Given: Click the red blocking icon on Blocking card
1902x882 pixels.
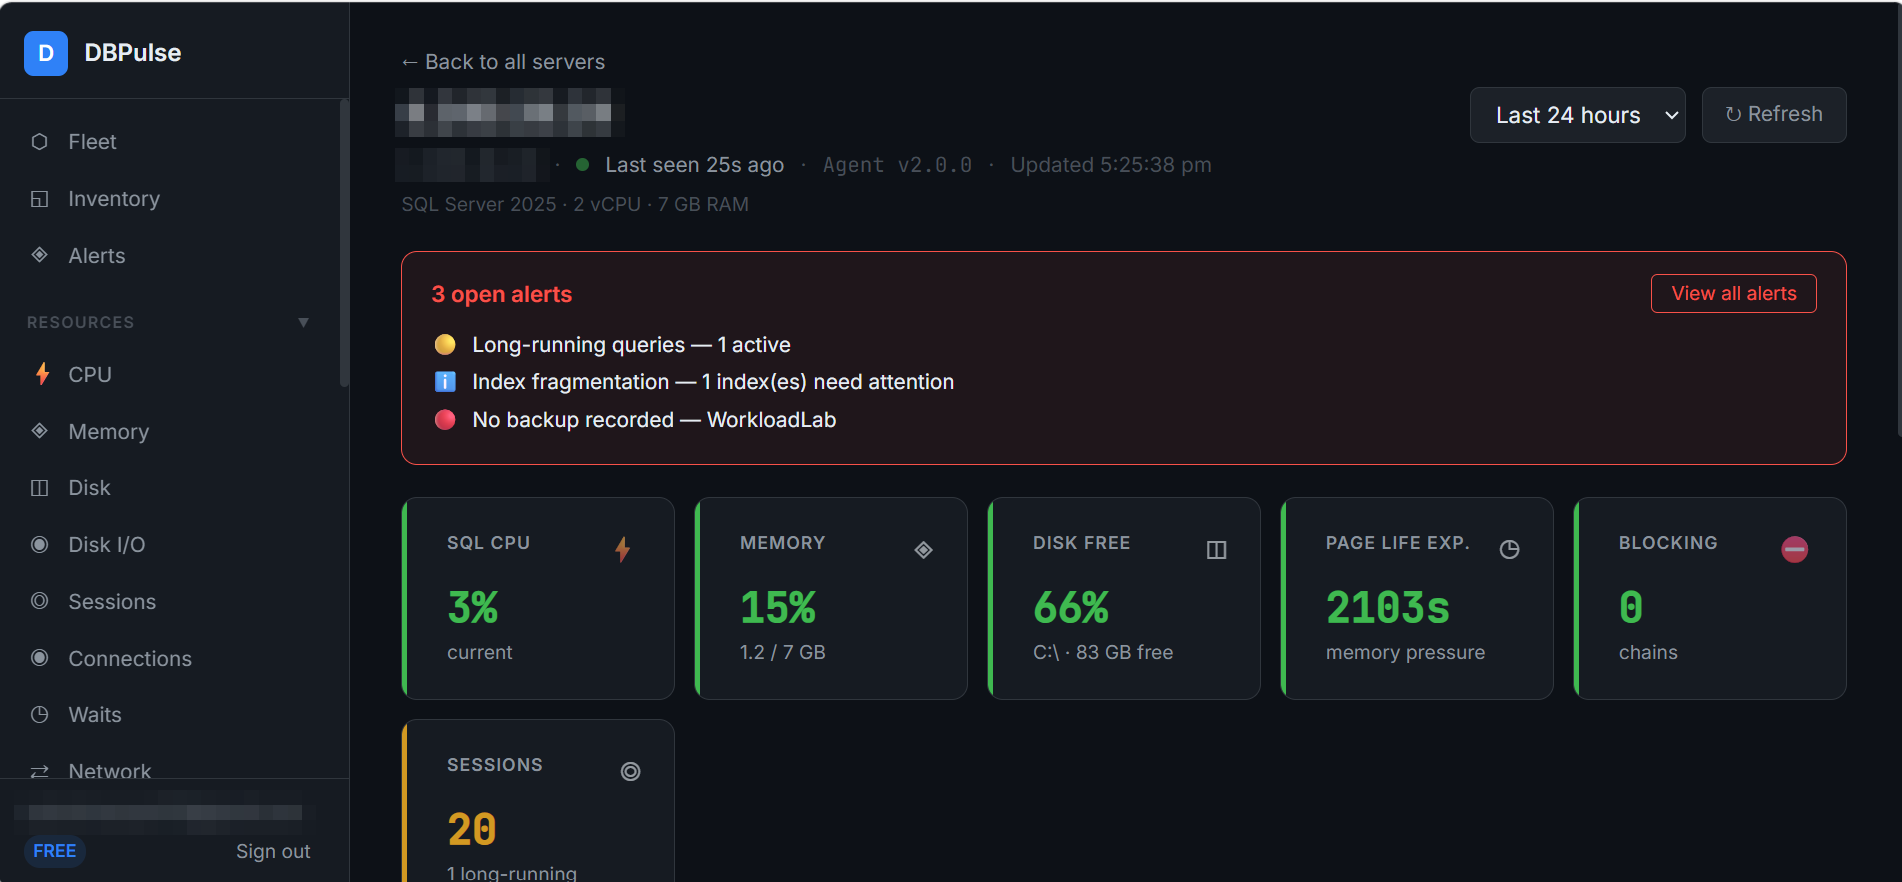Looking at the screenshot, I should [x=1795, y=549].
